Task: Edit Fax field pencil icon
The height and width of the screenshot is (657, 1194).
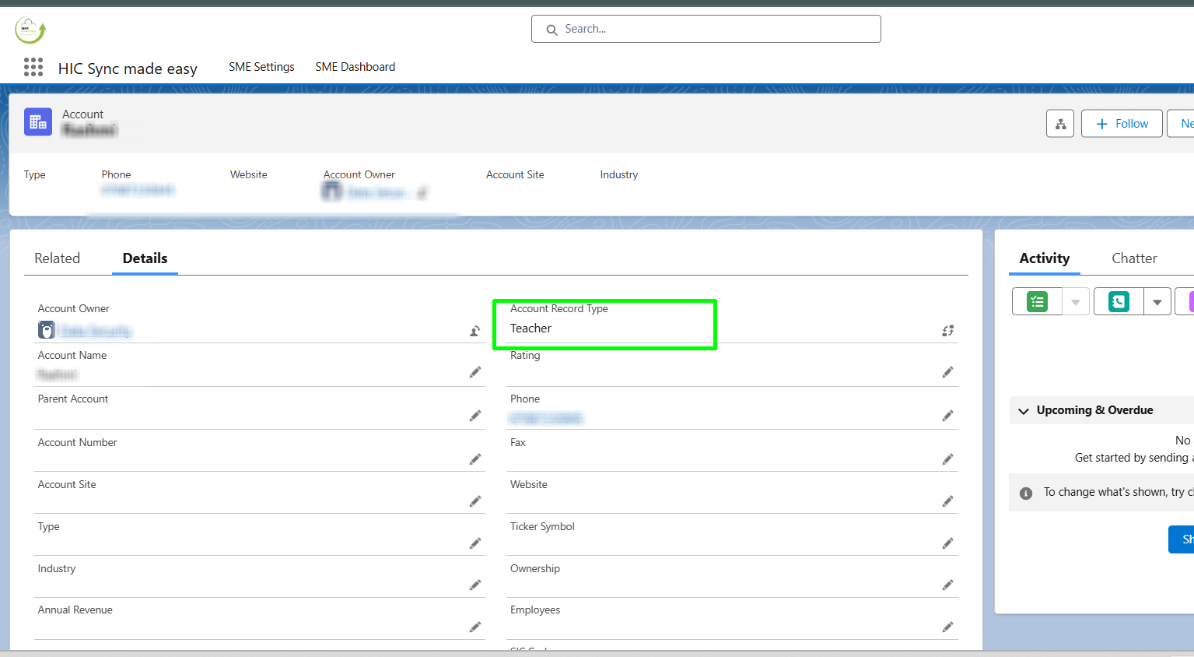Action: [947, 459]
